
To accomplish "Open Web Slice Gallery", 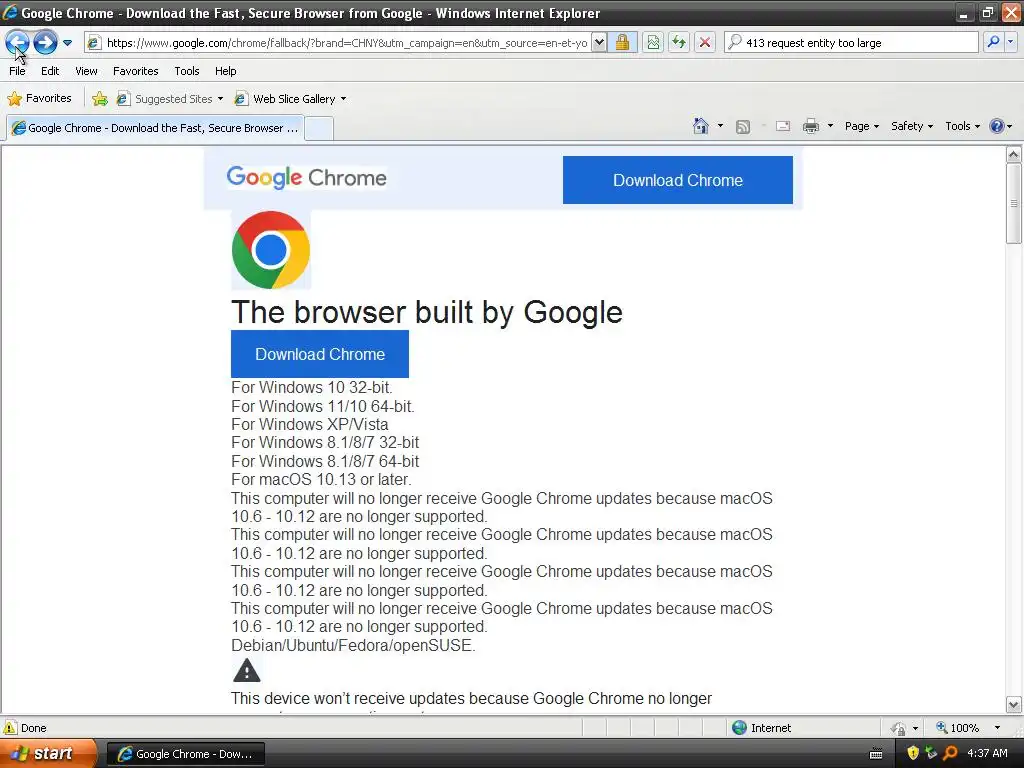I will tap(285, 99).
